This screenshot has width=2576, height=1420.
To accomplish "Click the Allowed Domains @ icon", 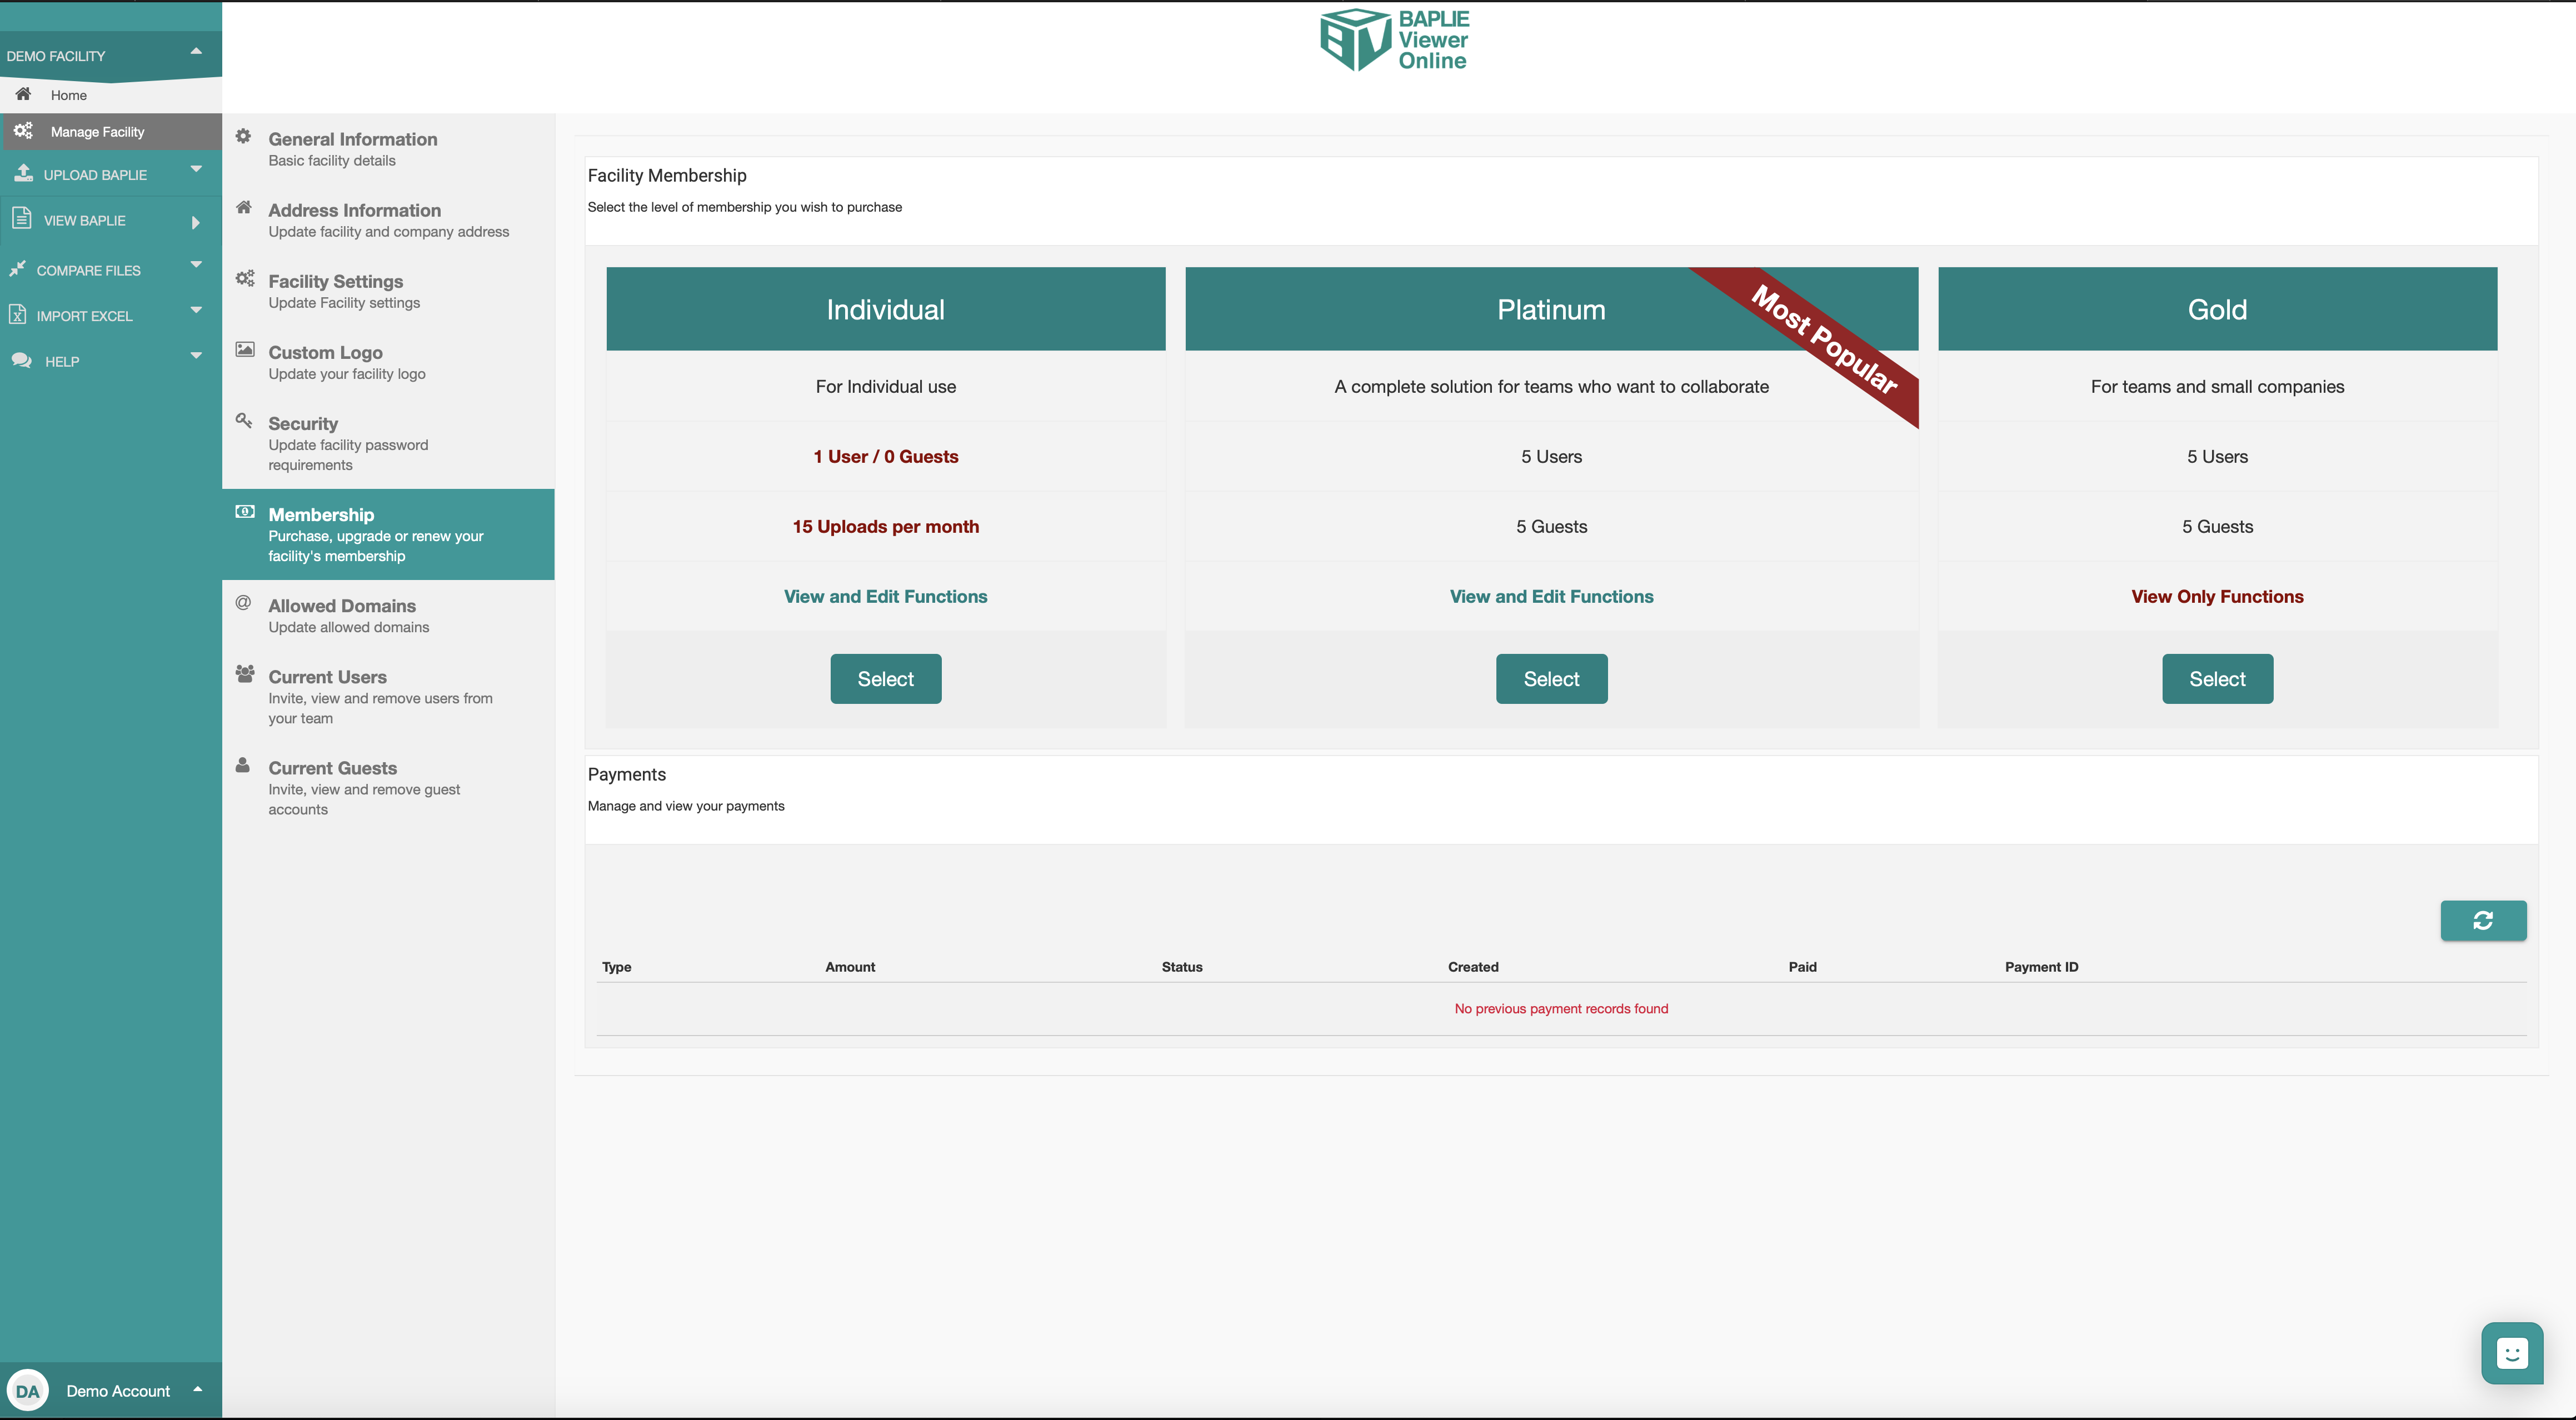I will coord(243,602).
